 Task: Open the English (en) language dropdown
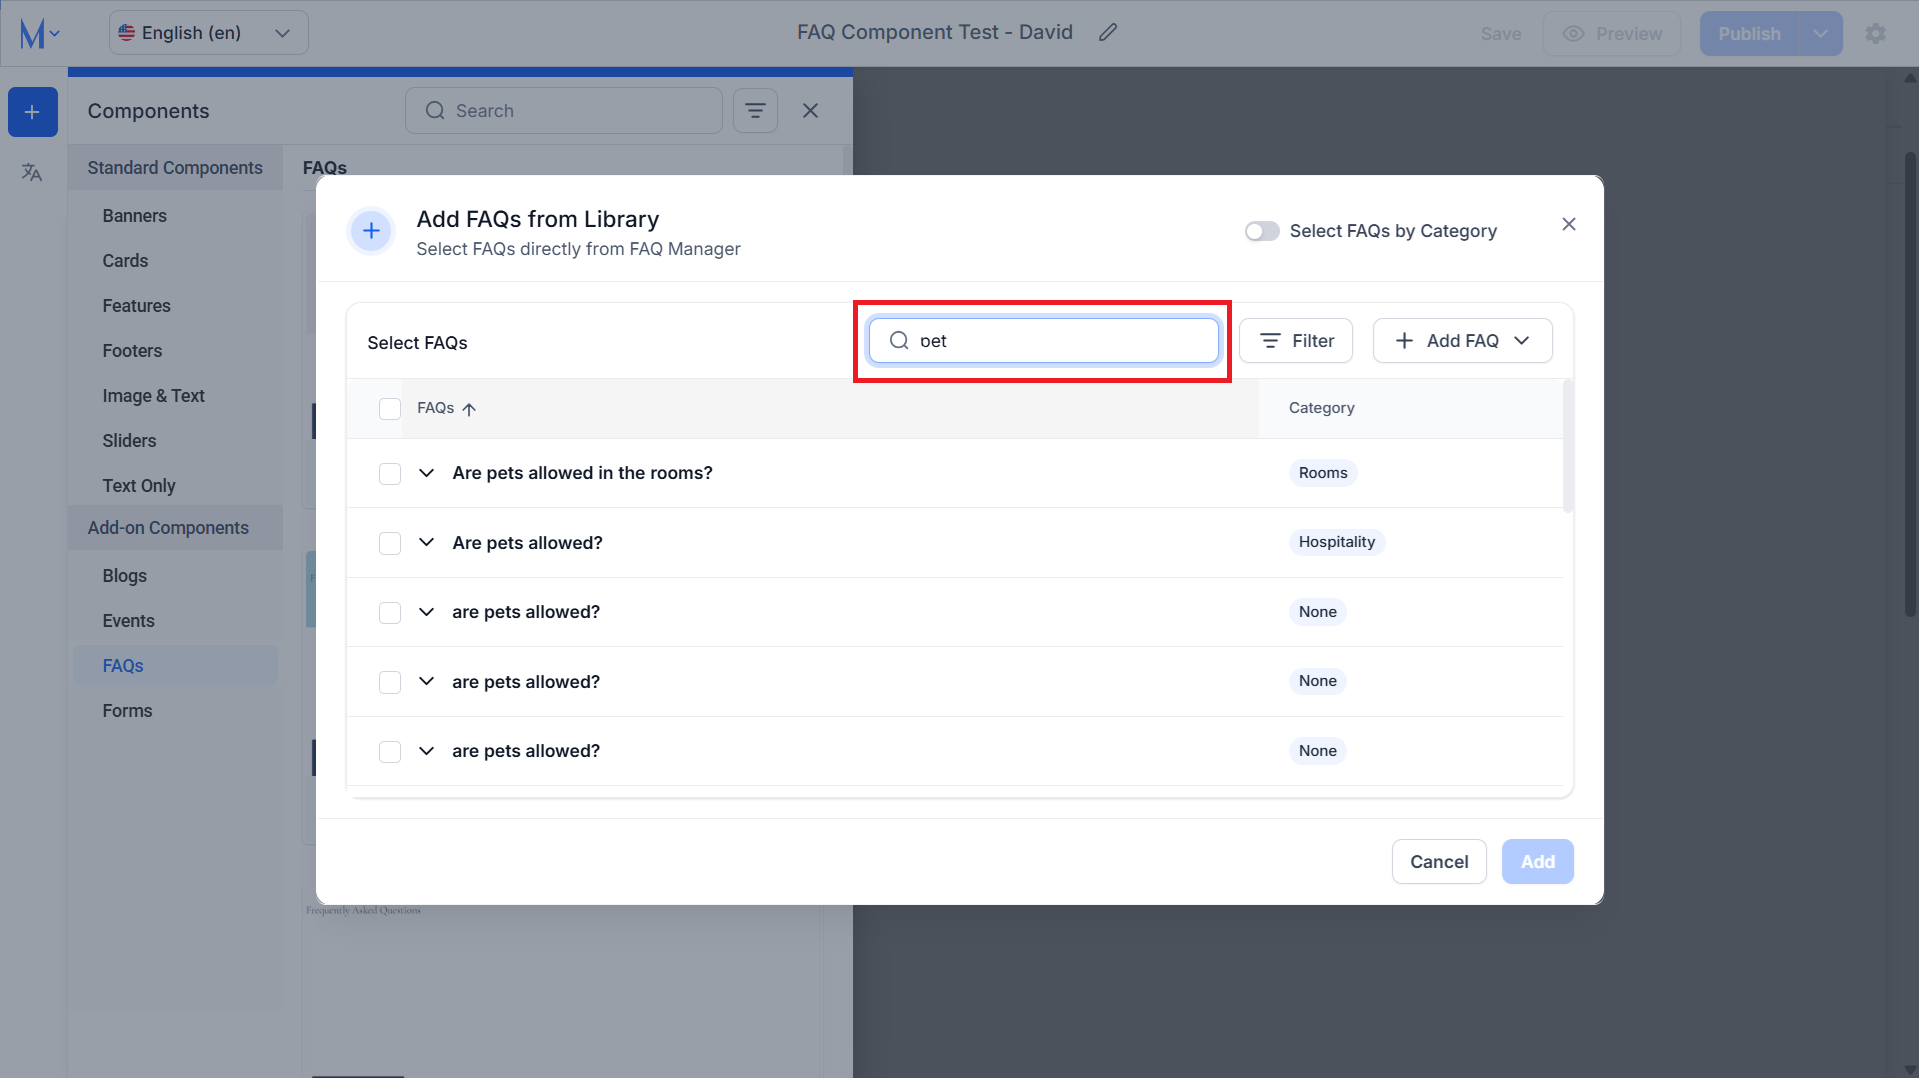208,33
